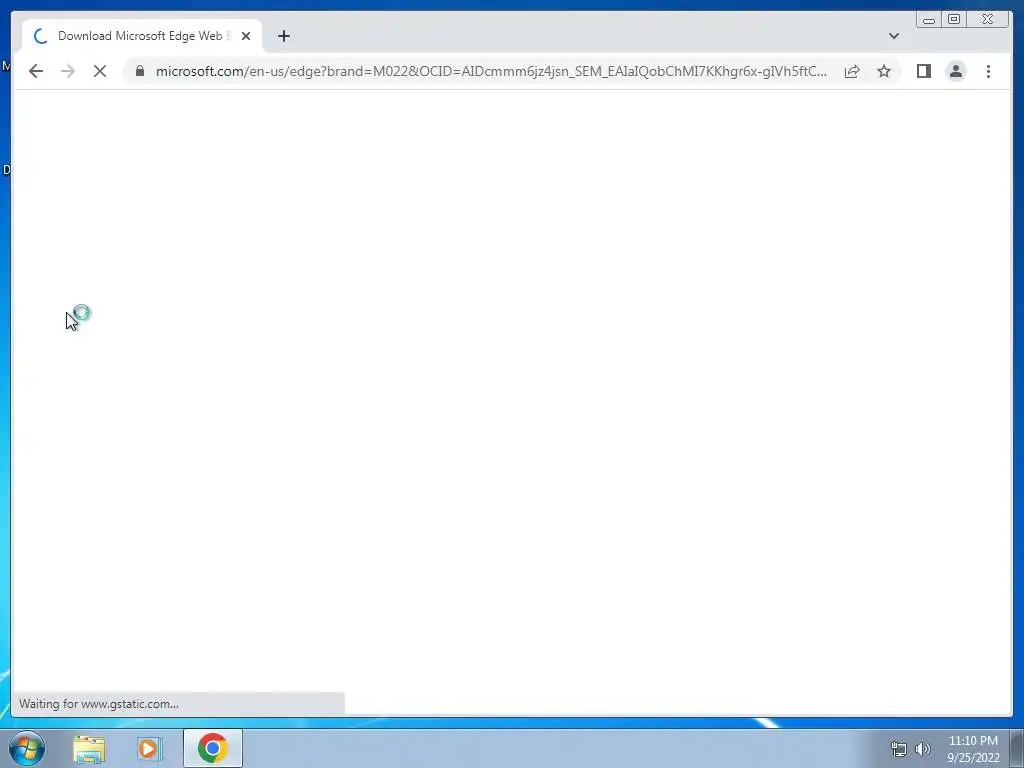Bookmark this tab with star icon
This screenshot has width=1024, height=768.
[x=884, y=71]
